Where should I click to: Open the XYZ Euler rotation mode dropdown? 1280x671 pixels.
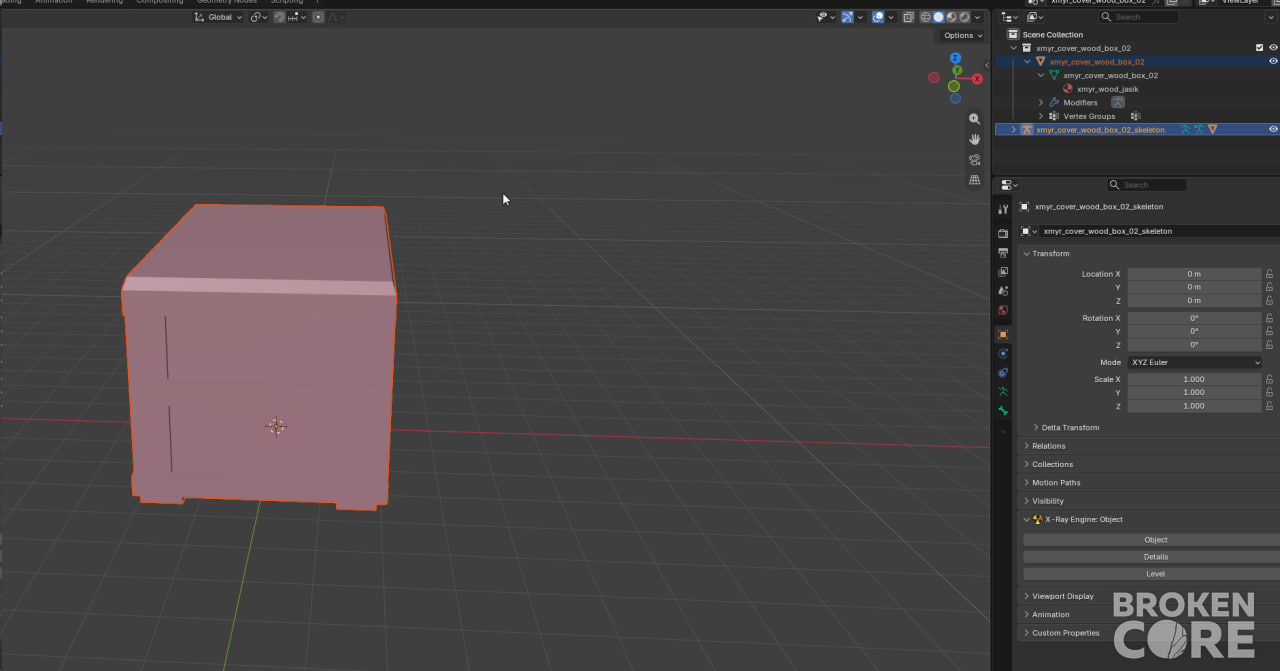[x=1194, y=362]
